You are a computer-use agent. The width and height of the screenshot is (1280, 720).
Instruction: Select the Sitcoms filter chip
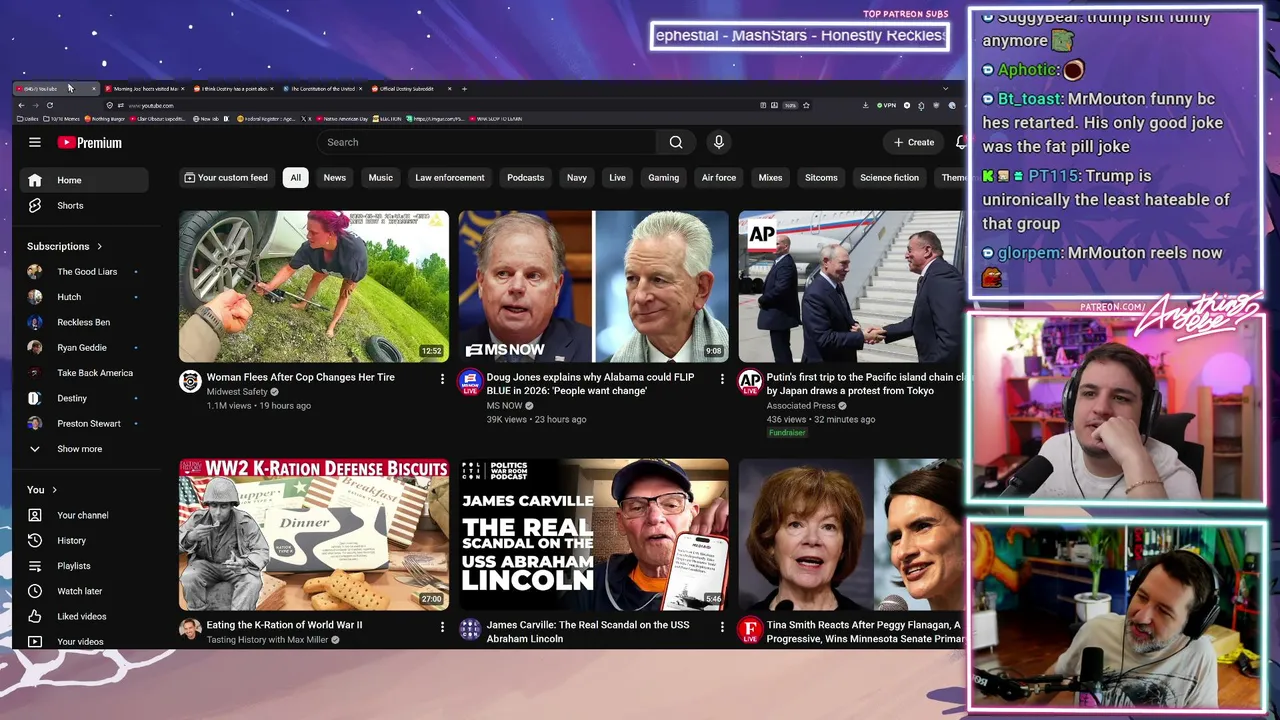(821, 178)
